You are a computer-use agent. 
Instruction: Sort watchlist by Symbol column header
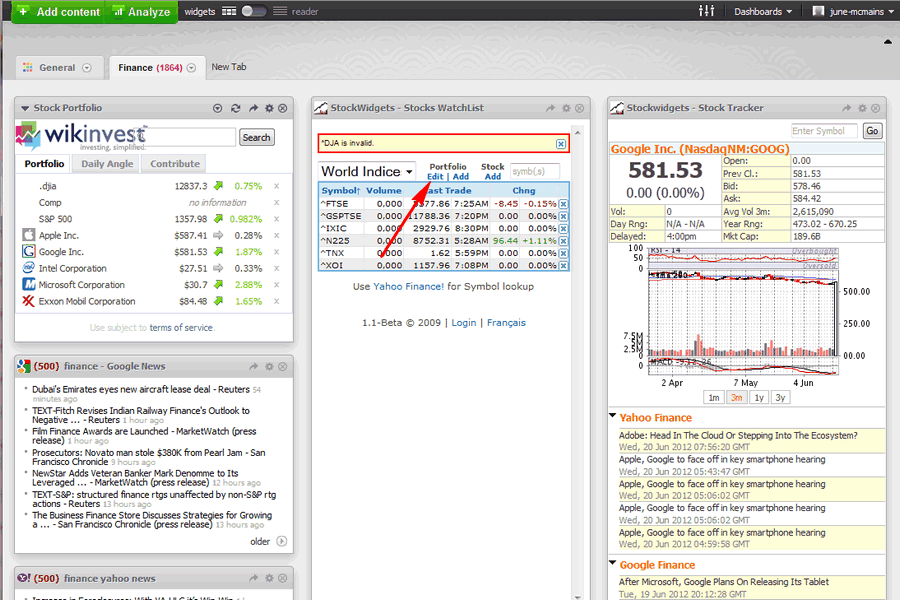(340, 191)
